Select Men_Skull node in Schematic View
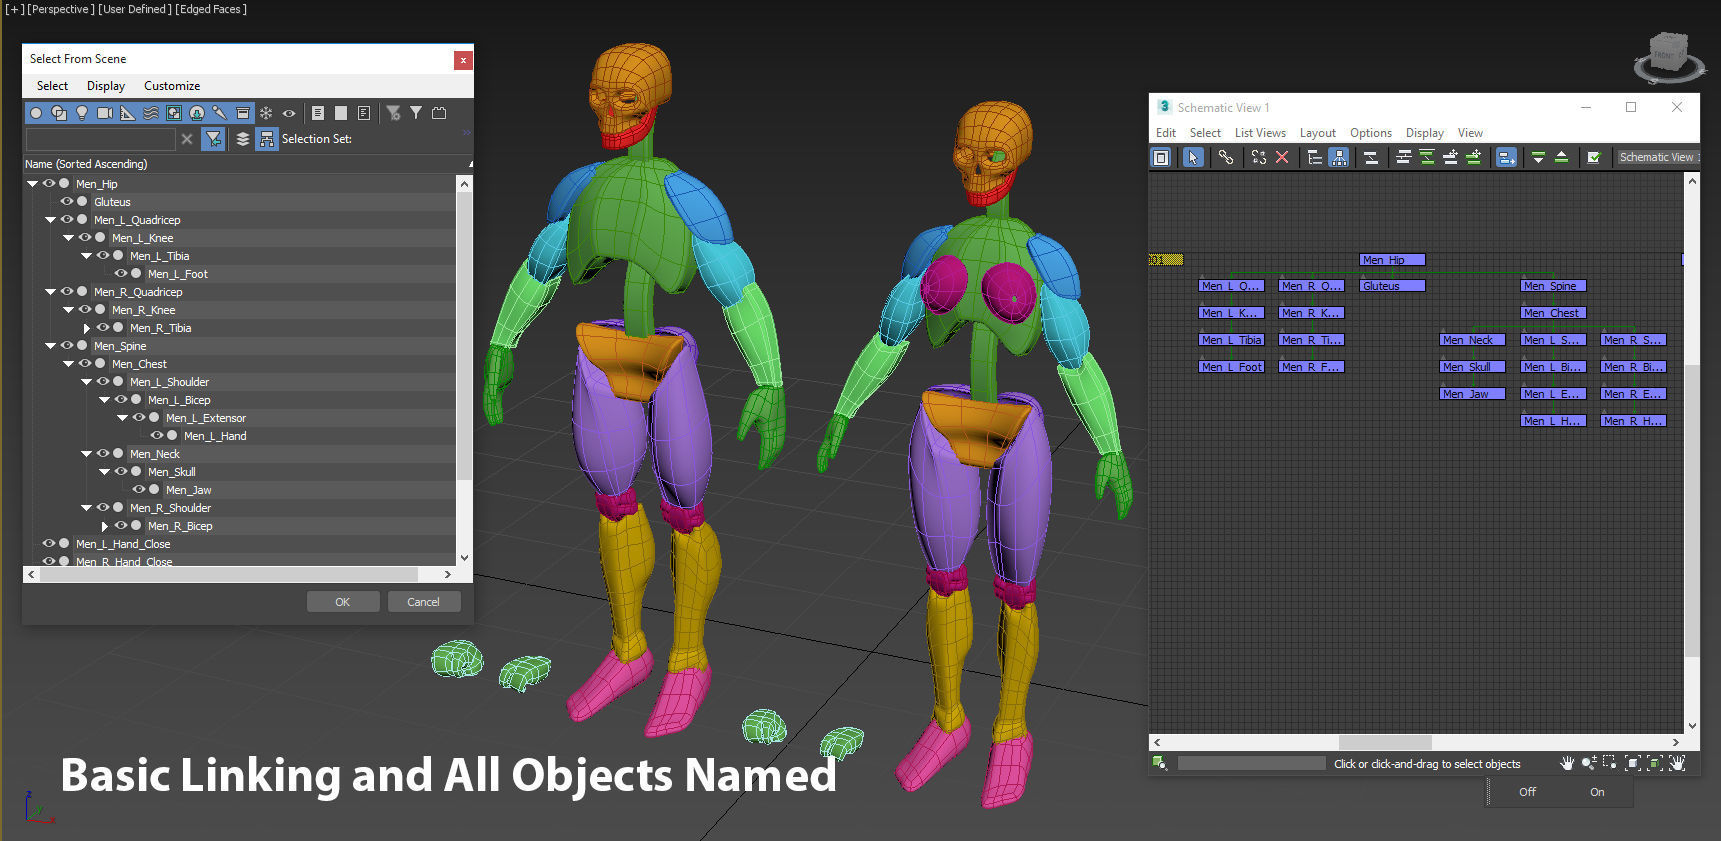The height and width of the screenshot is (841, 1721). [1472, 367]
